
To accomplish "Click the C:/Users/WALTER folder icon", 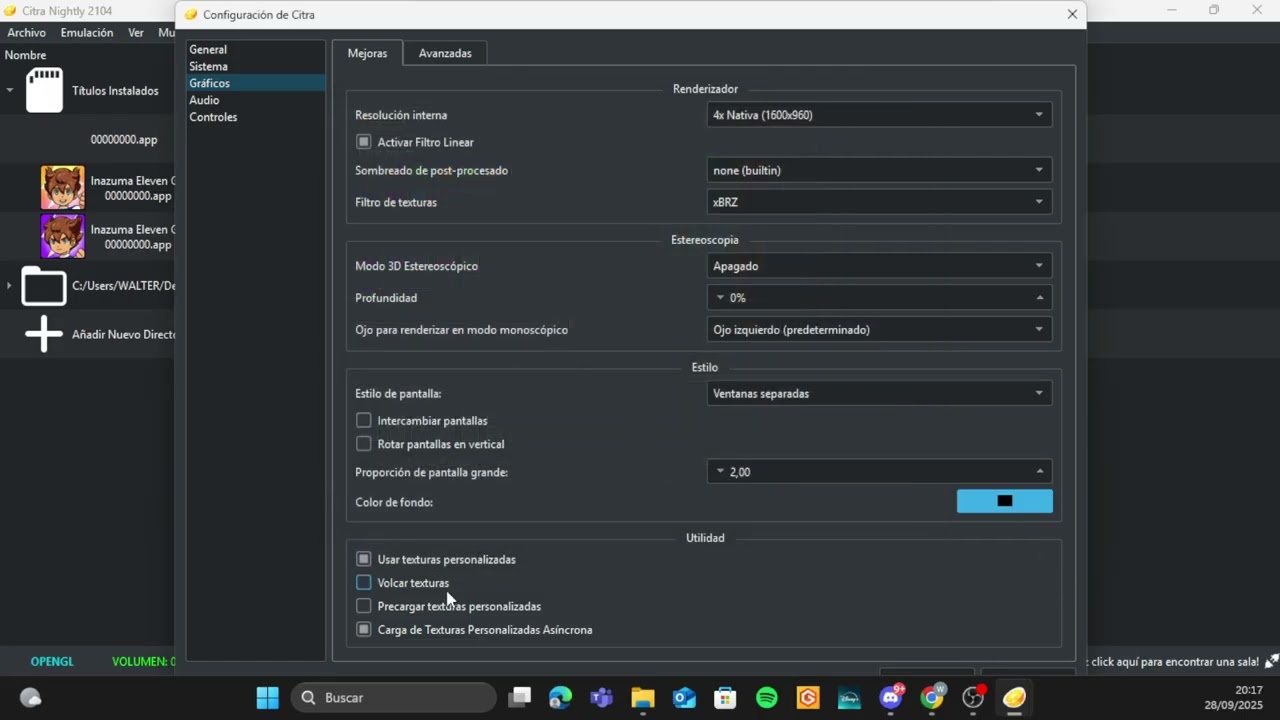I will [44, 286].
